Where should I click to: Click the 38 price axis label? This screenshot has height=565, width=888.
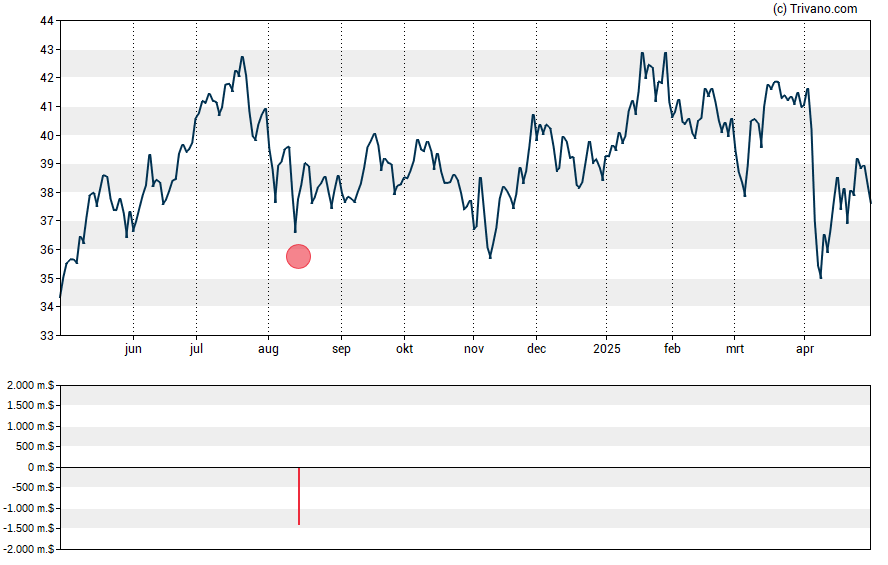pos(47,192)
